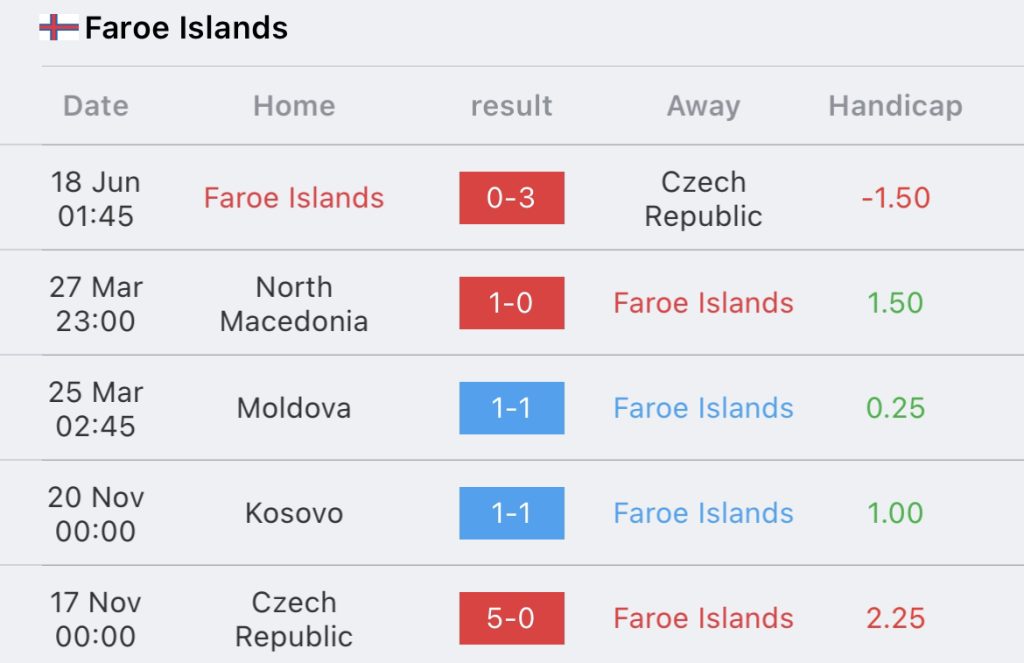This screenshot has height=663, width=1024.
Task: Click the result column header
Action: [511, 106]
